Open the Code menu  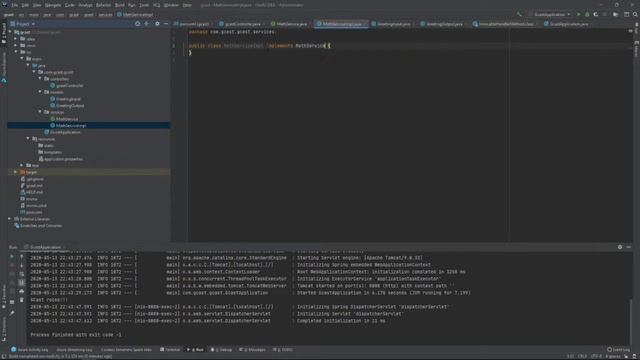click(70, 5)
